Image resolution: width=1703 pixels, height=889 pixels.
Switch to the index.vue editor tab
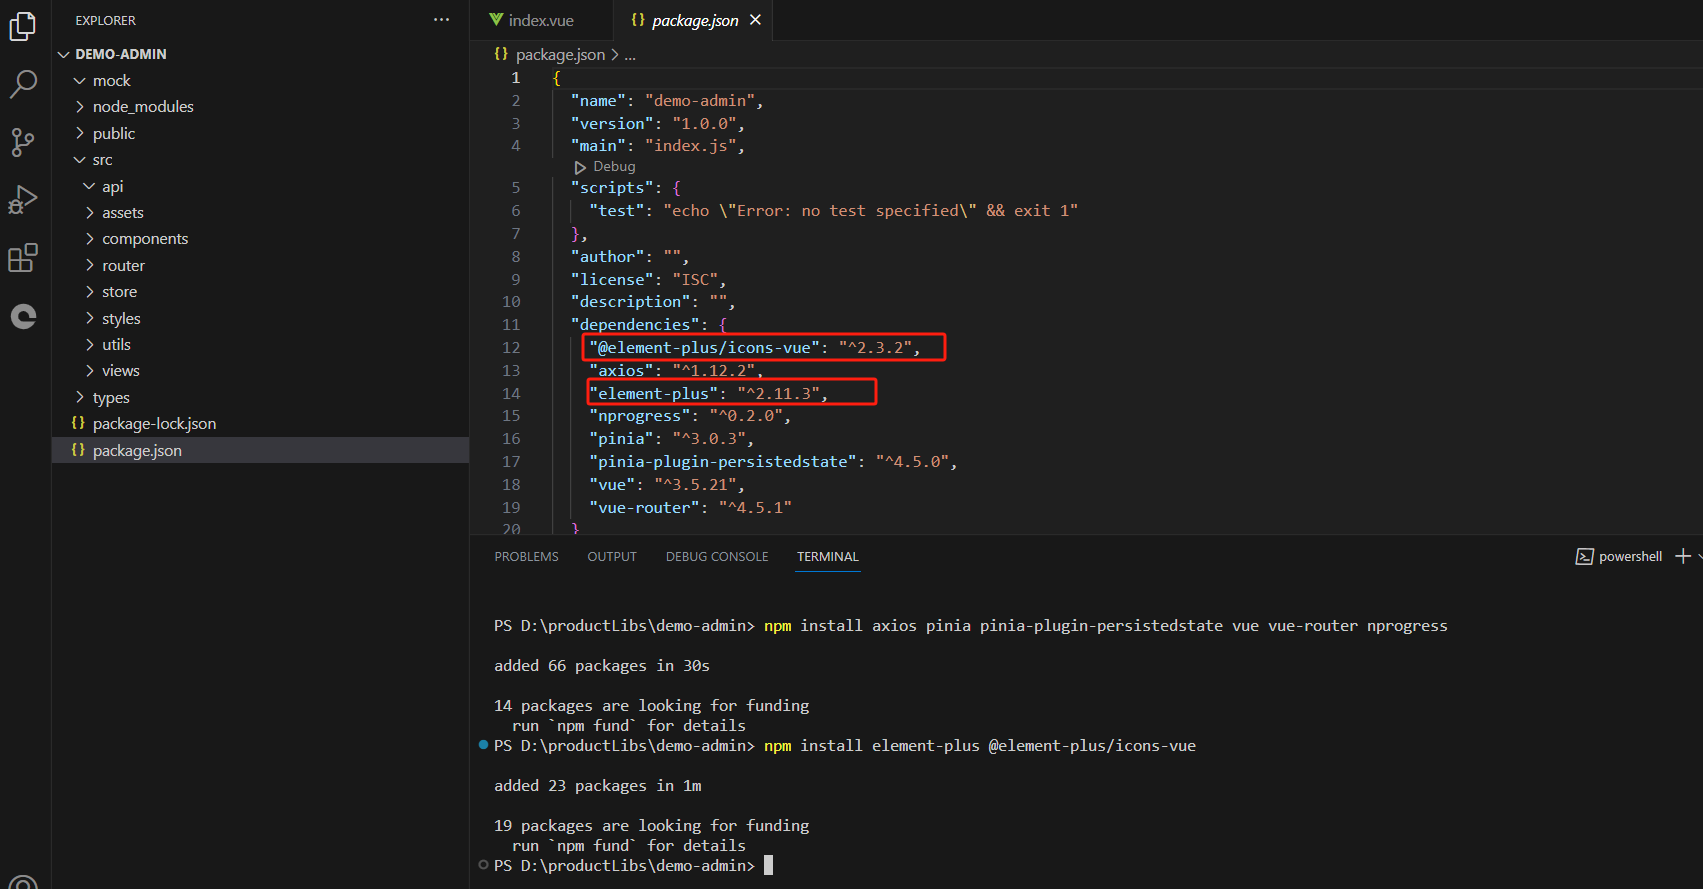click(541, 20)
